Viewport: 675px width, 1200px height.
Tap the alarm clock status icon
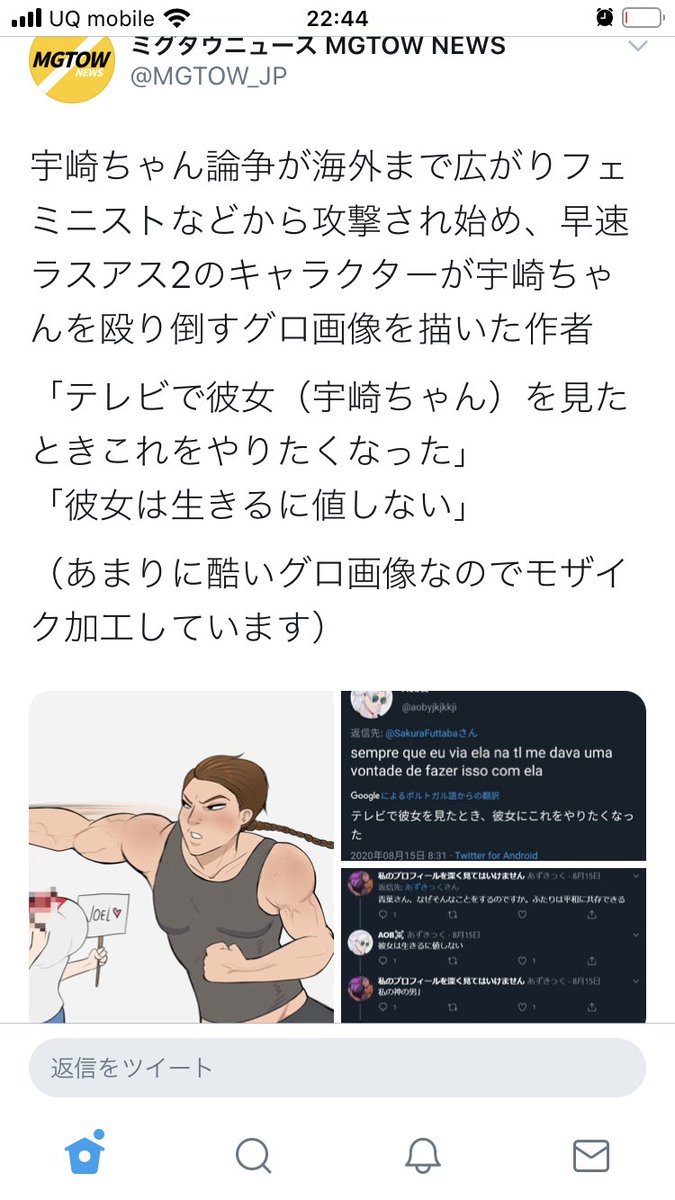pos(604,18)
